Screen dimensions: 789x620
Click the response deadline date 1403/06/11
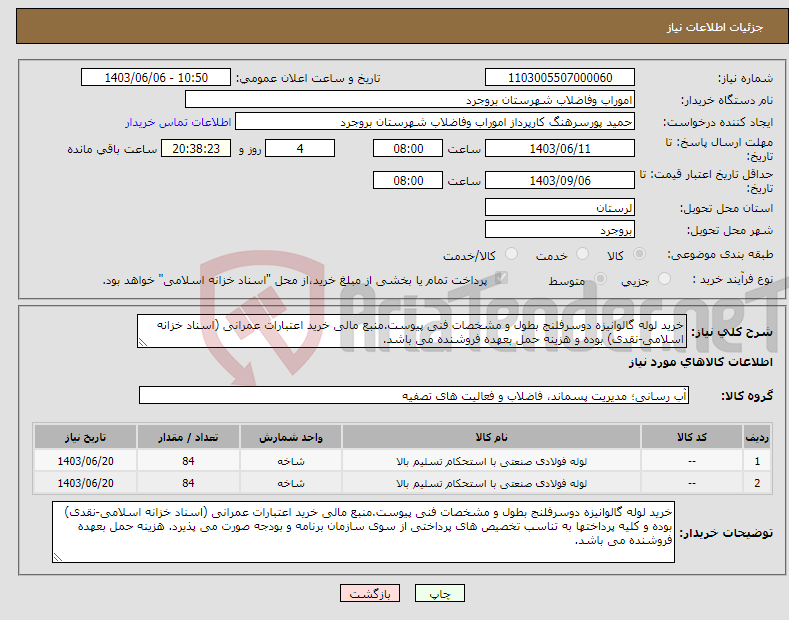click(560, 148)
